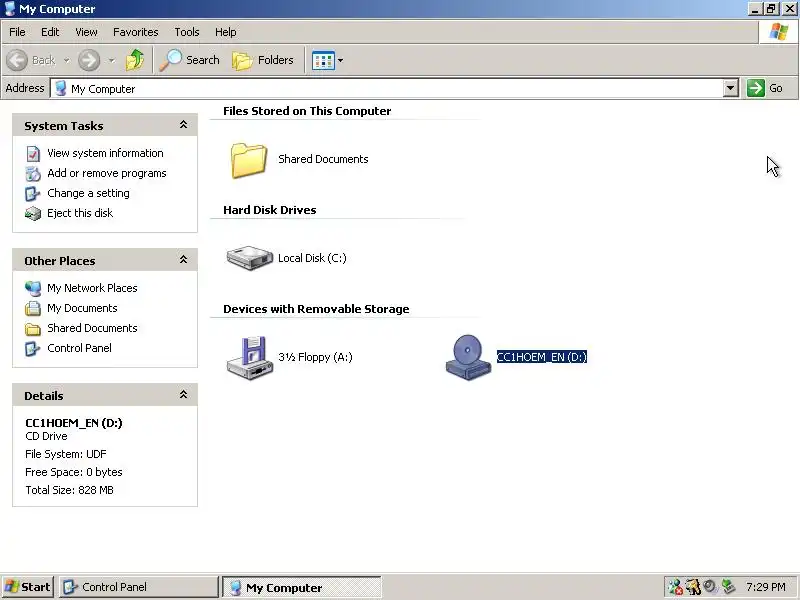Click the Local Disk (C:) label
The height and width of the screenshot is (600, 800).
click(312, 258)
